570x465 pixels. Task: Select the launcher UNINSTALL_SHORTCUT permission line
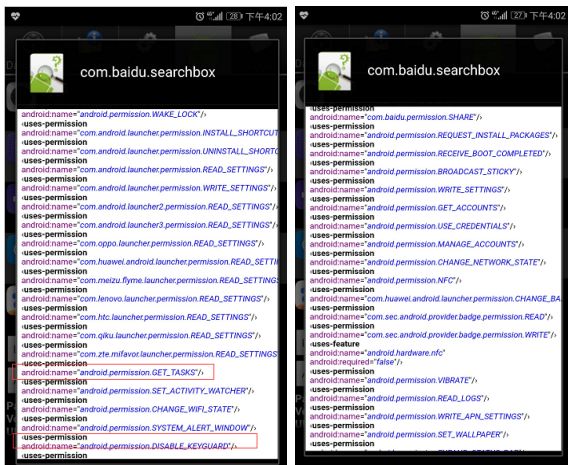click(150, 151)
